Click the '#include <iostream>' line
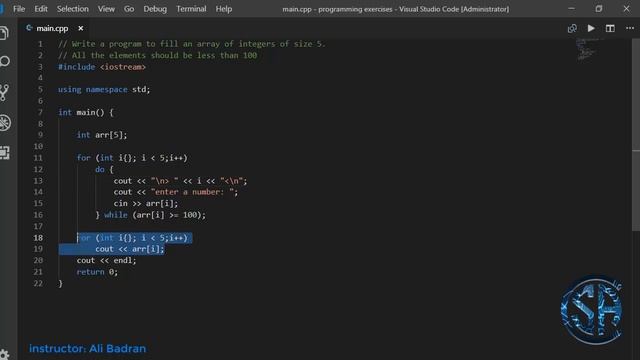 tap(102, 67)
